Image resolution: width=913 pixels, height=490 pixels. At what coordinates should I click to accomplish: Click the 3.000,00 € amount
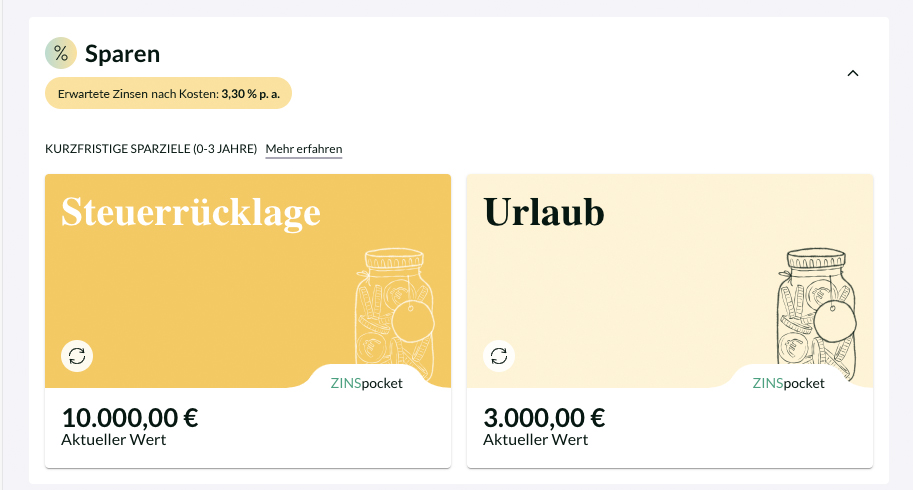click(544, 417)
